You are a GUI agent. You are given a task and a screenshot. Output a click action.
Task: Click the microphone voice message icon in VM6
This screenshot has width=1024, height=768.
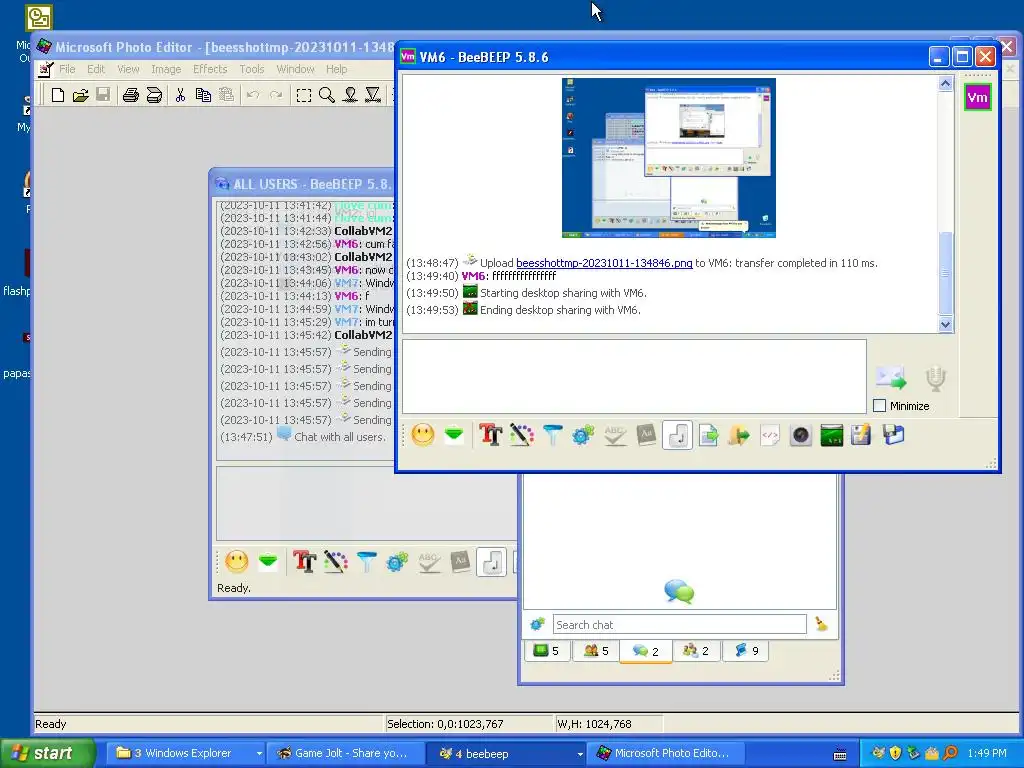(935, 378)
